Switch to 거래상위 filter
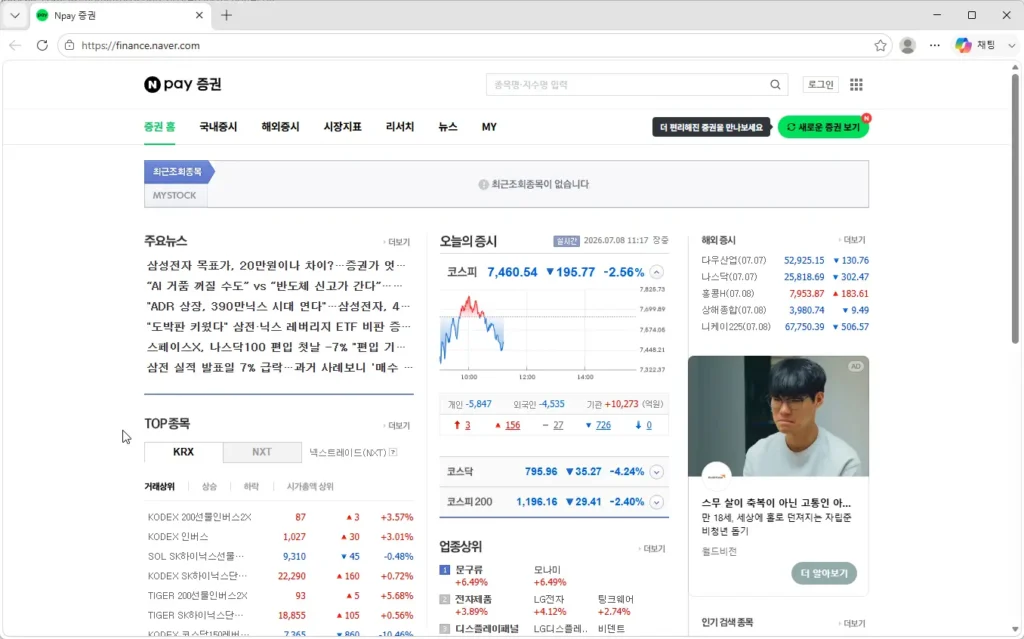 (159, 487)
